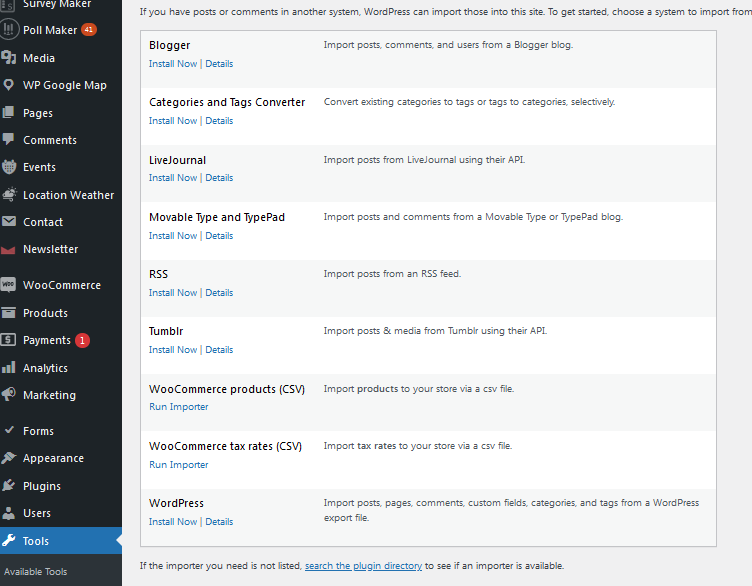This screenshot has height=586, width=752.
Task: Click the WP Google Map pin icon
Action: 9,85
